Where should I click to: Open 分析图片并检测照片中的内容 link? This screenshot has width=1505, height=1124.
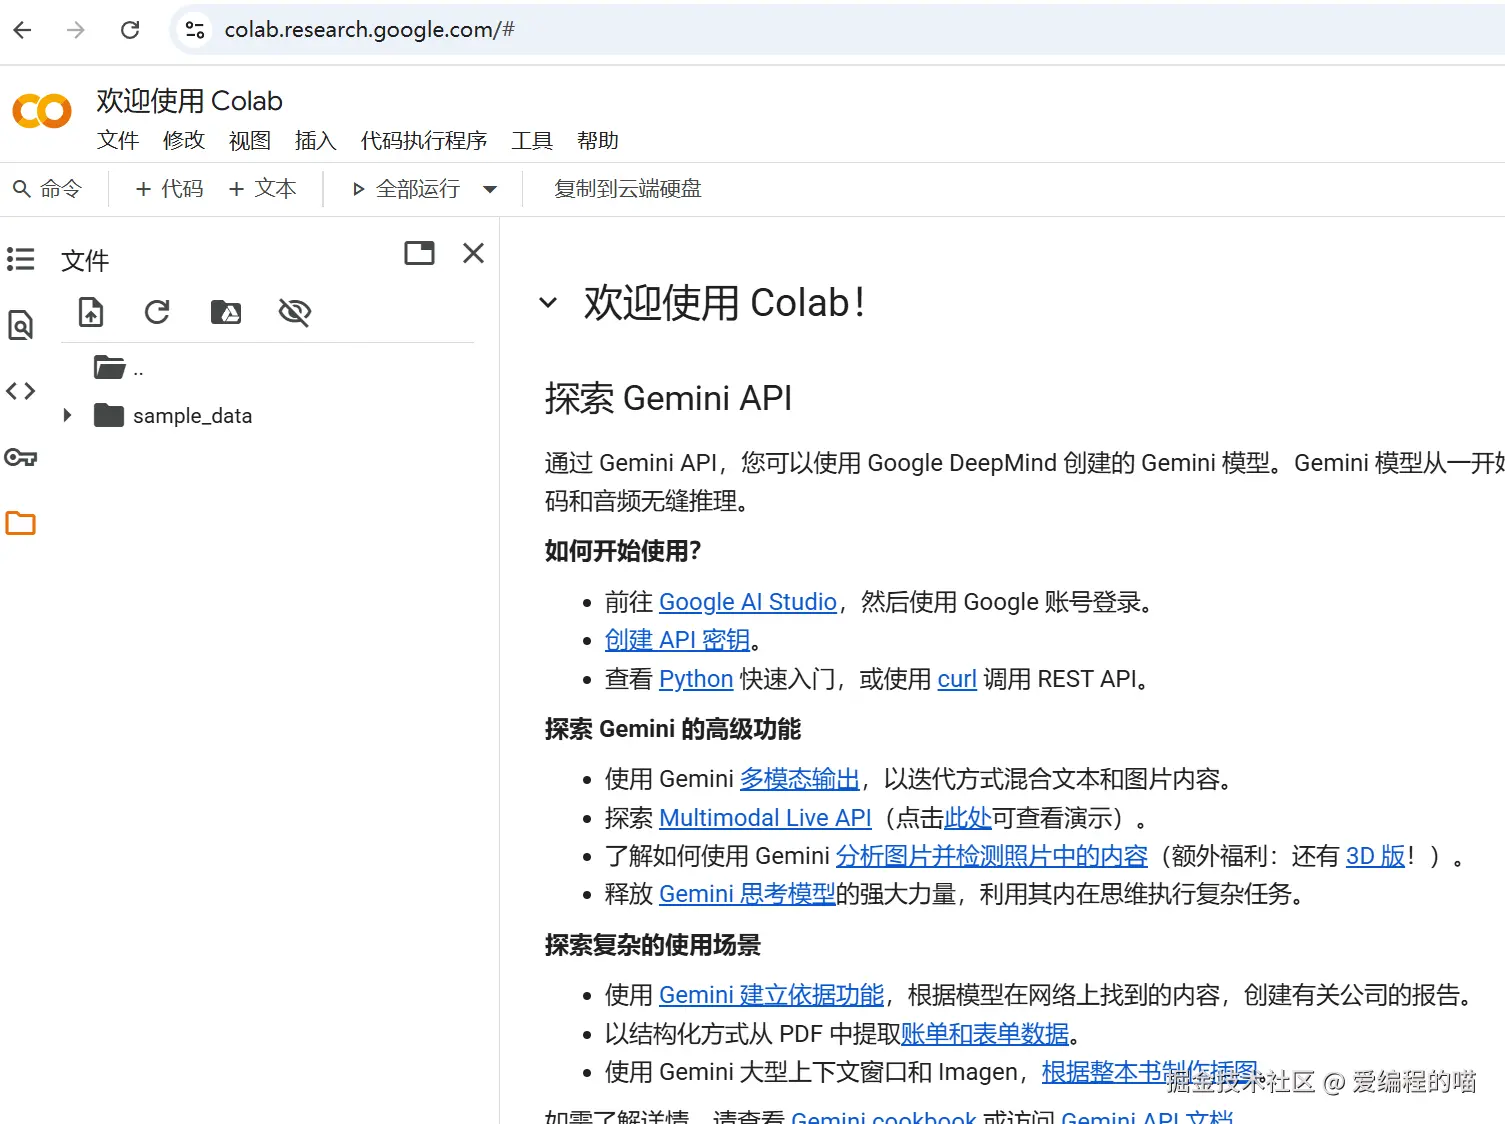point(992,856)
